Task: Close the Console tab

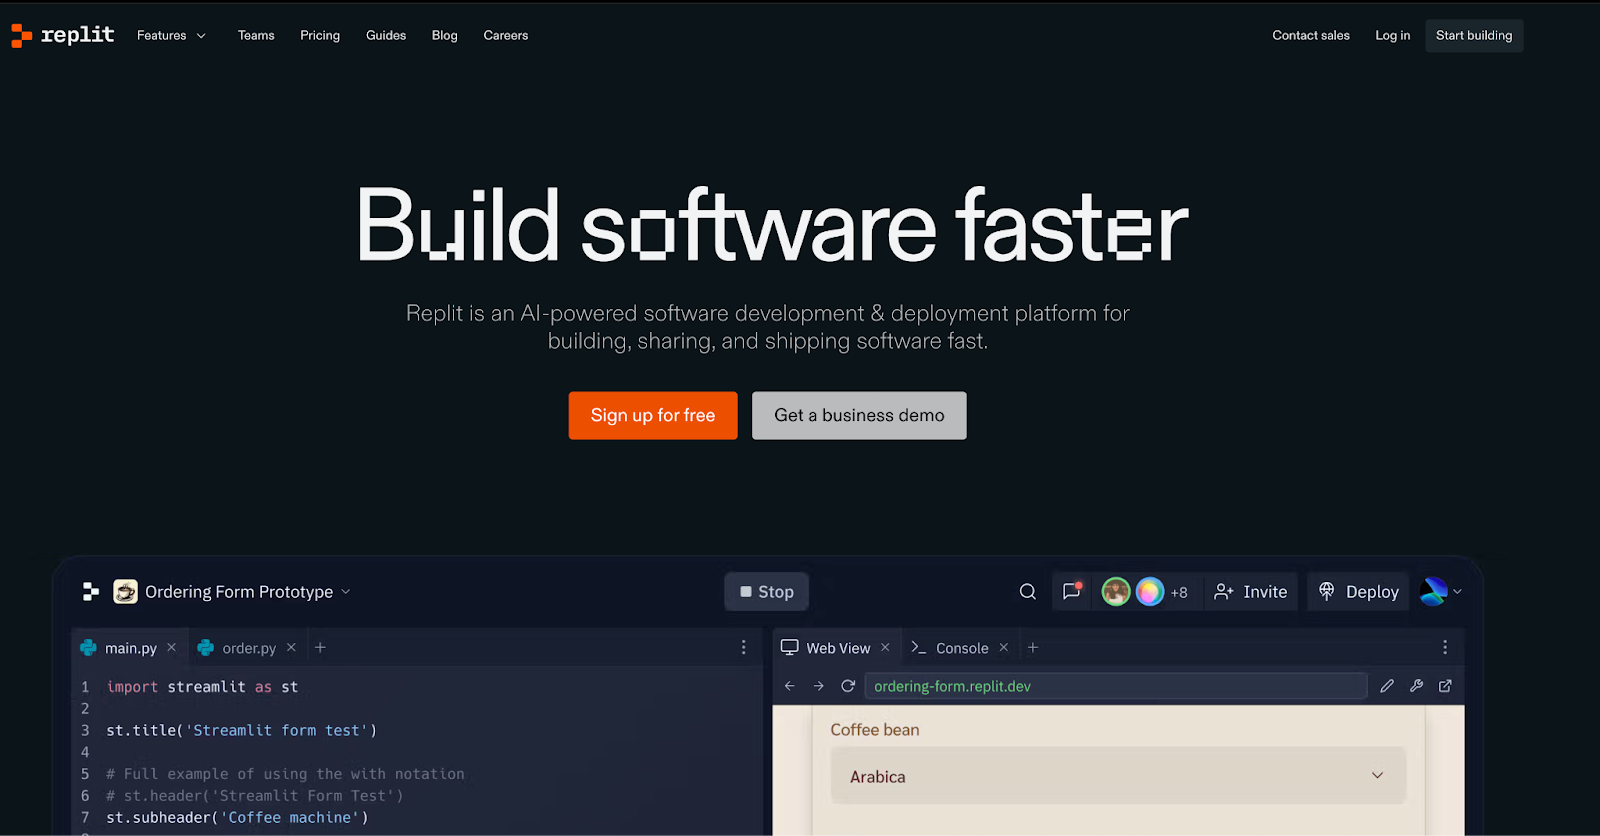Action: coord(1004,647)
